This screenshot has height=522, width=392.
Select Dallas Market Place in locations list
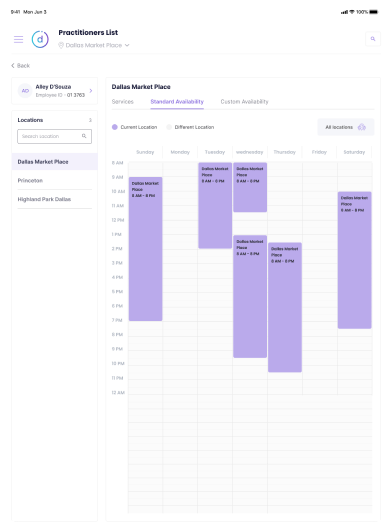pos(55,162)
